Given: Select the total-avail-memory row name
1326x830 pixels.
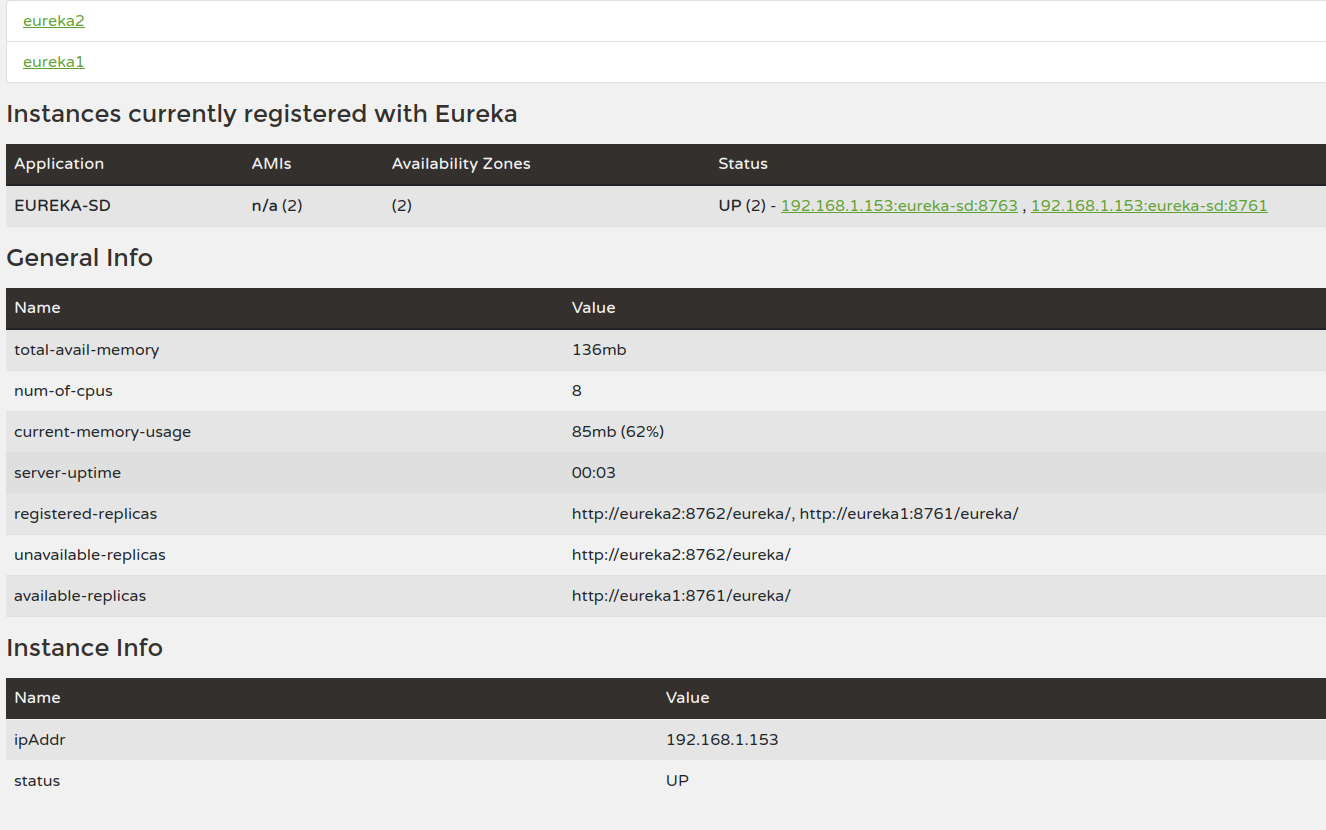Looking at the screenshot, I should pyautogui.click(x=86, y=350).
